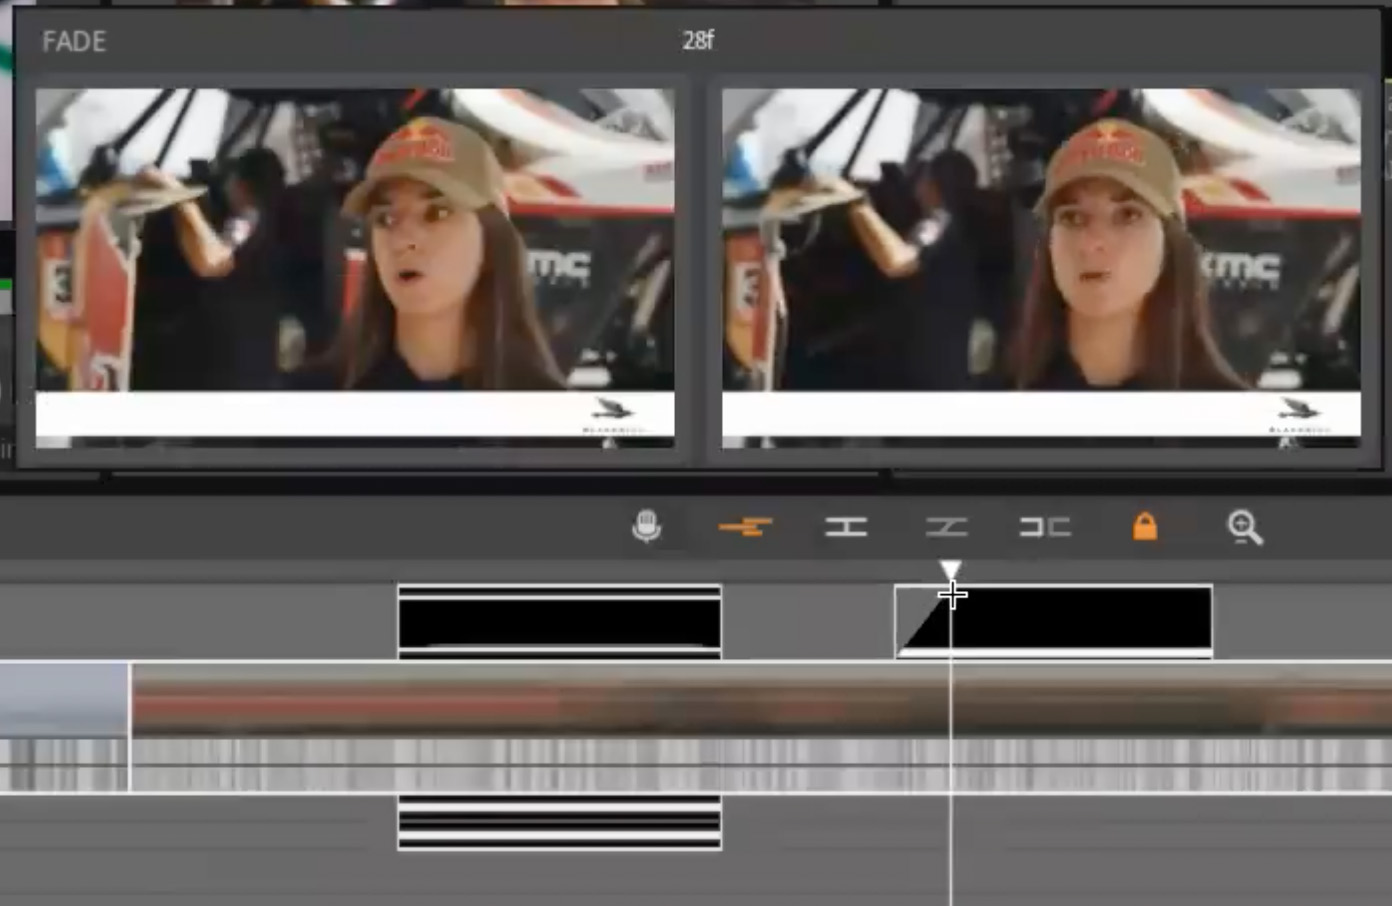The image size is (1392, 906).
Task: Select the short blue-gray clip at track start
Action: [64, 700]
